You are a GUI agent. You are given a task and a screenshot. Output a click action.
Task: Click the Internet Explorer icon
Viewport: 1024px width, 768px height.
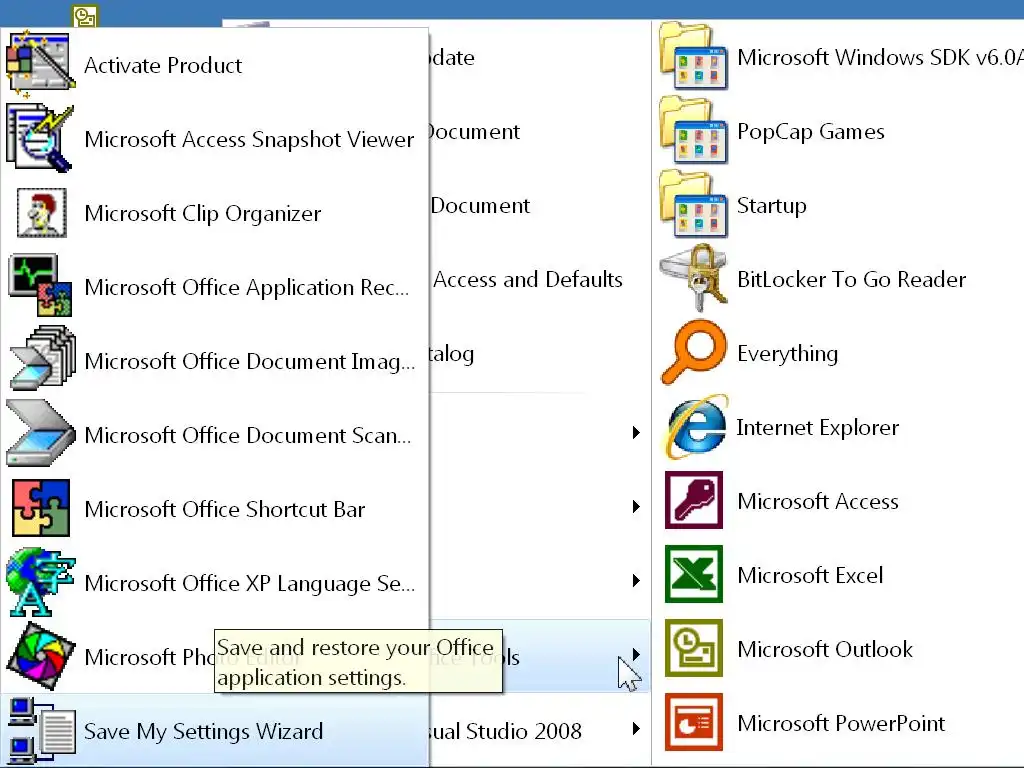(696, 426)
